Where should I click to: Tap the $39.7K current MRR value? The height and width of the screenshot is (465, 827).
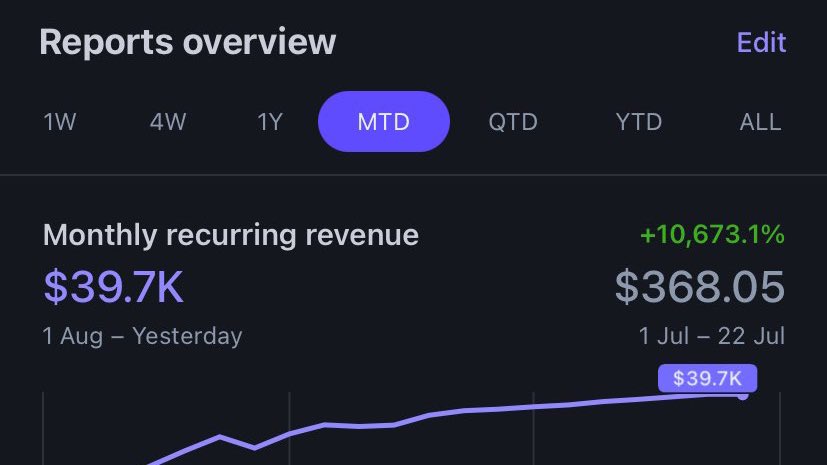[x=113, y=287]
